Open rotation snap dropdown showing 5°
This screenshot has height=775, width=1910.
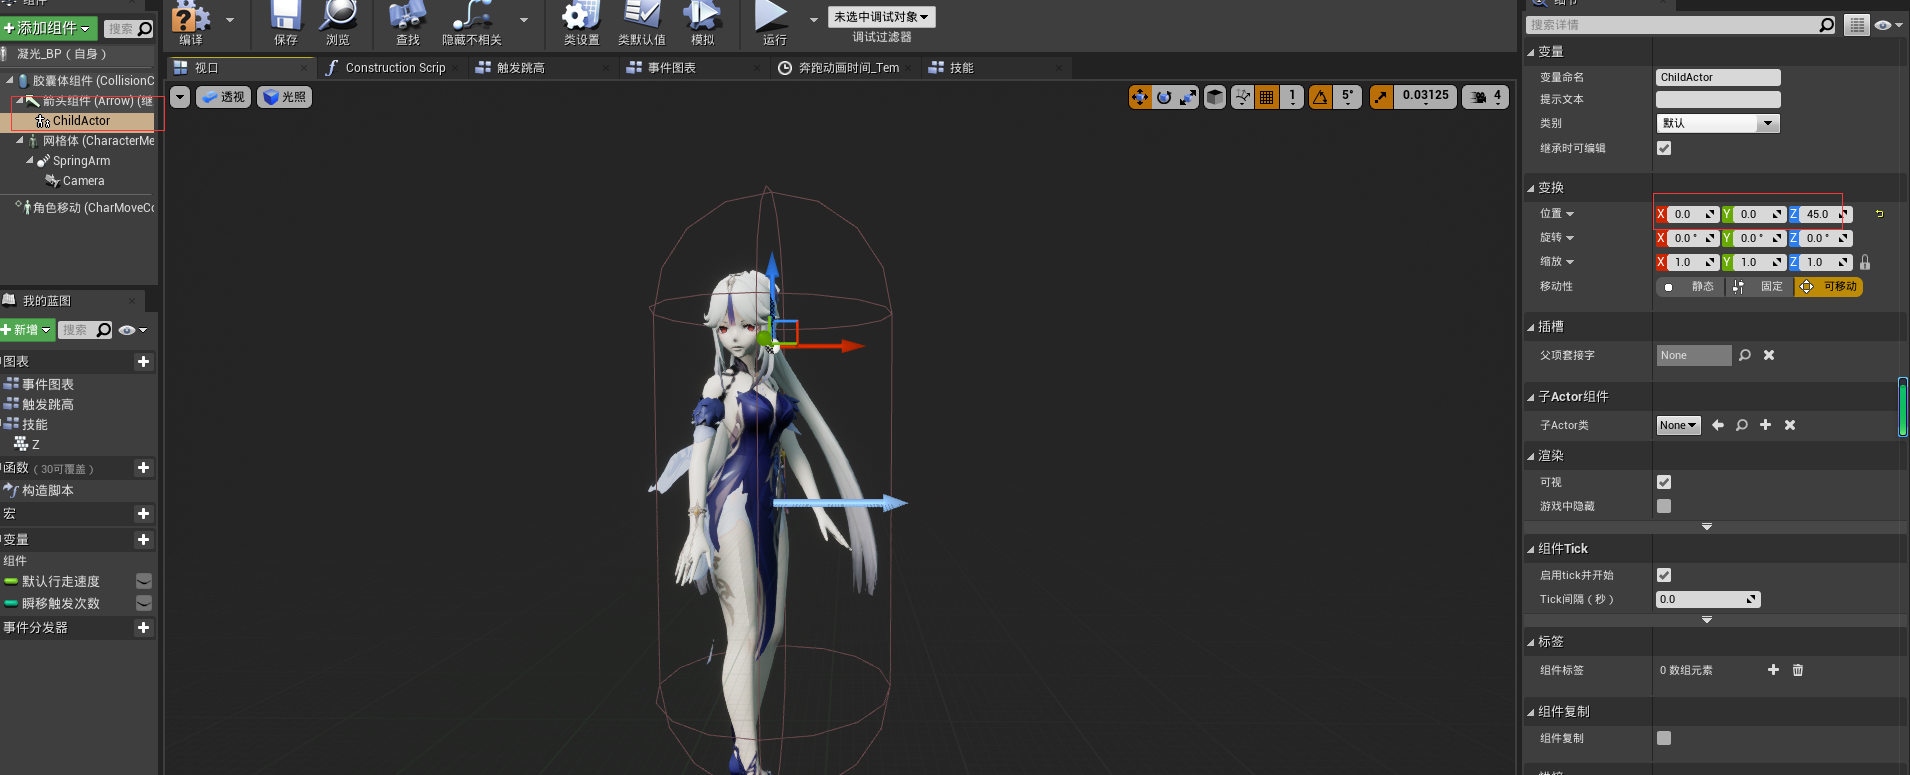coord(1348,97)
